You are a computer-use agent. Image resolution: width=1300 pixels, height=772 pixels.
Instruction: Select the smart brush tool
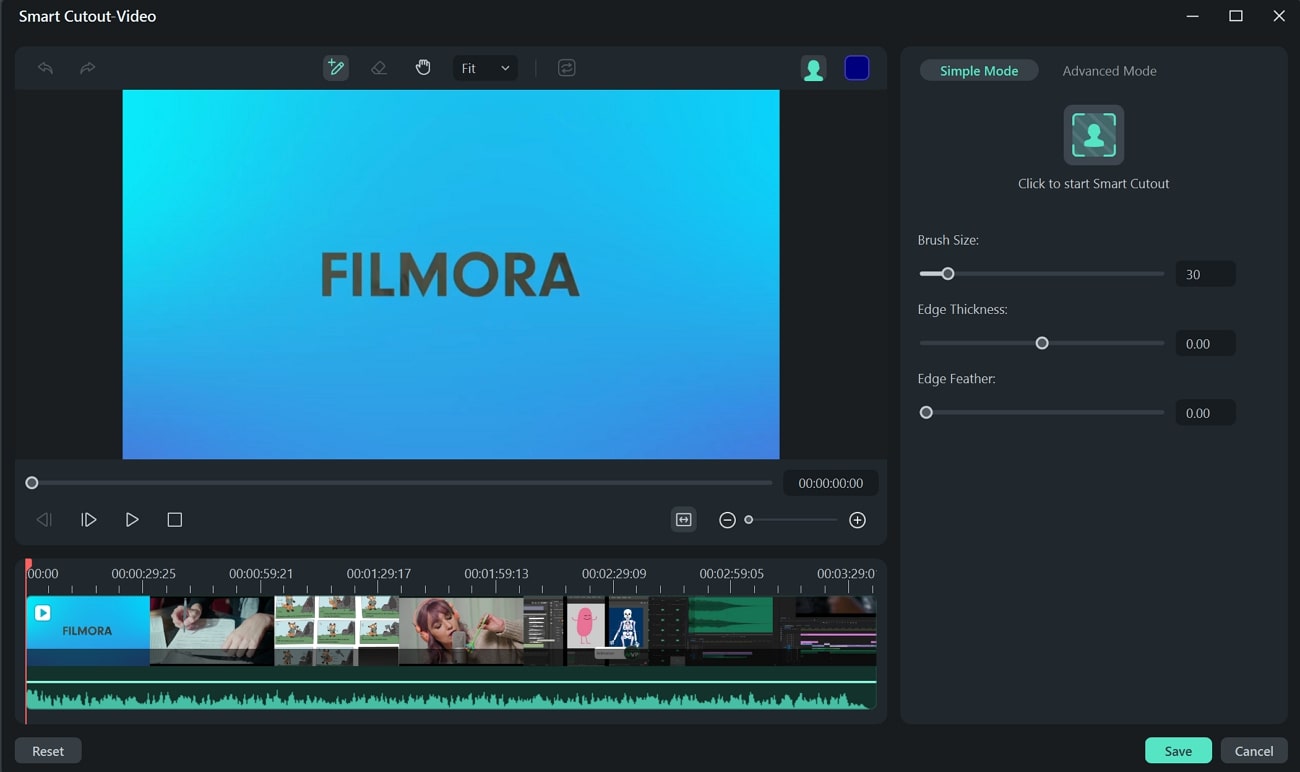[336, 68]
